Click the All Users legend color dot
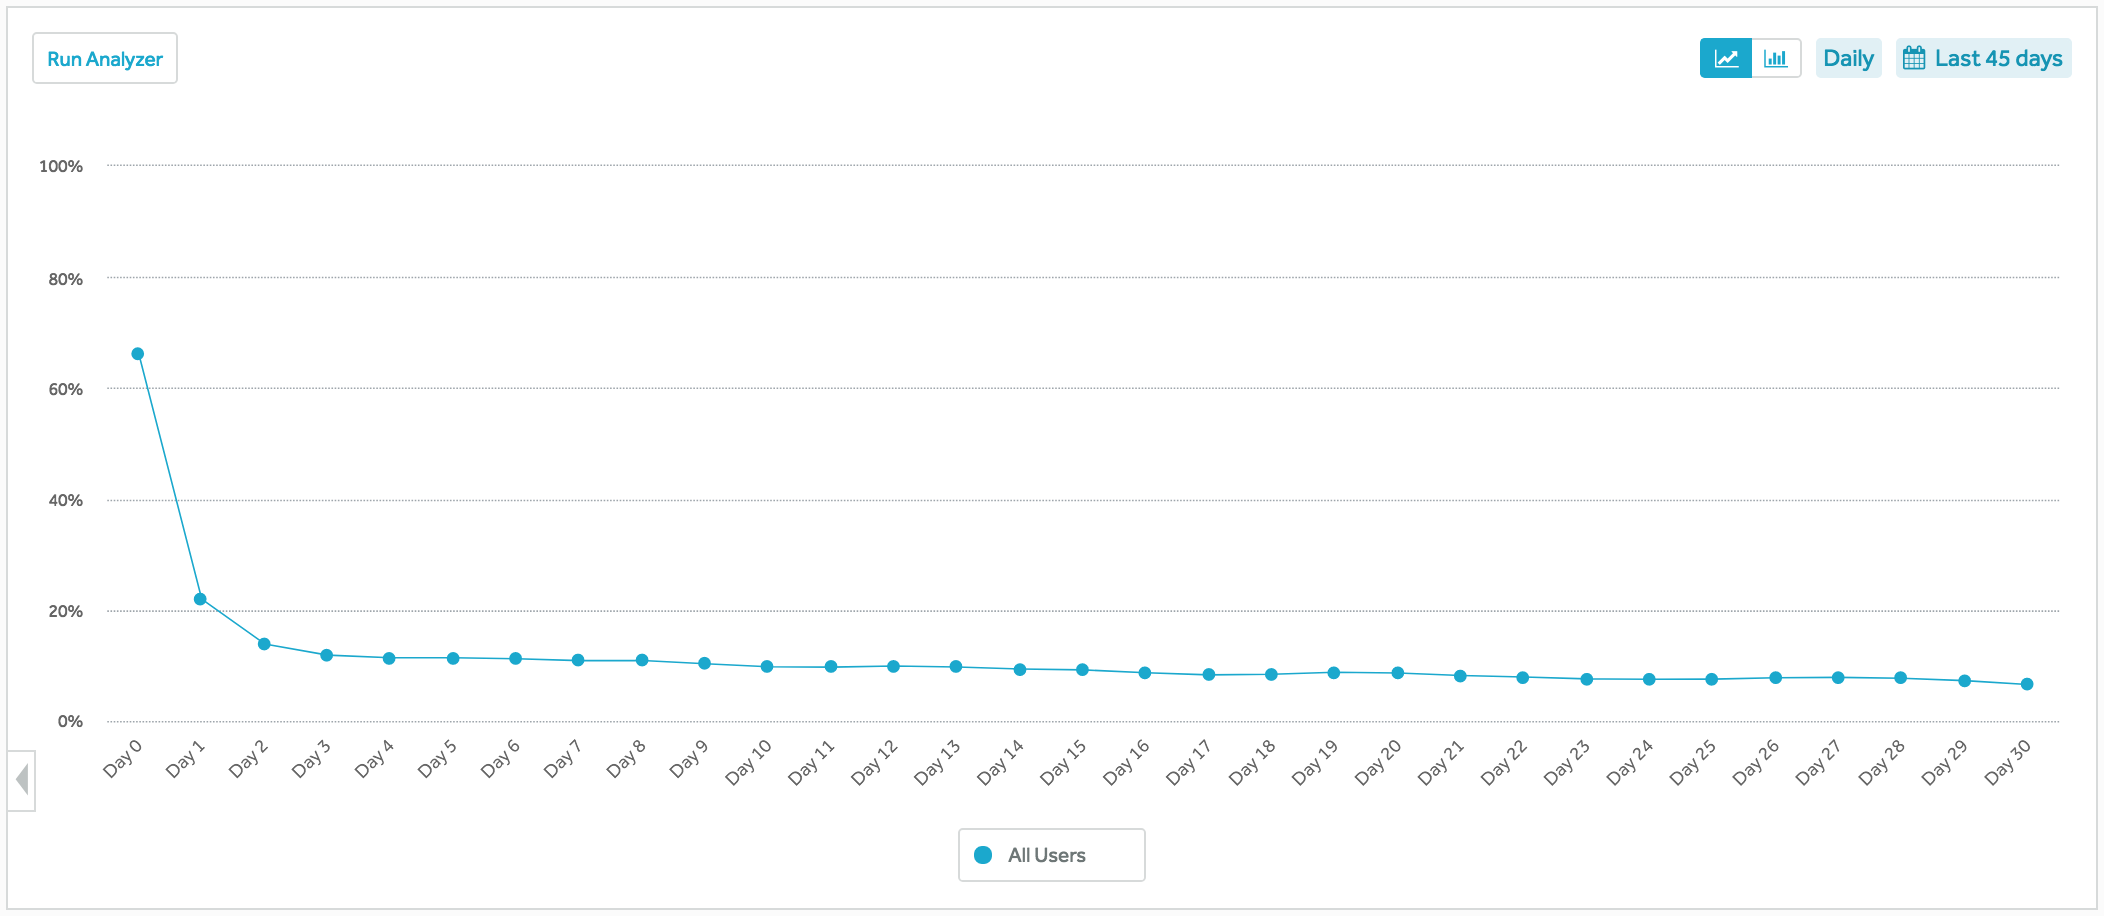The height and width of the screenshot is (916, 2104). click(x=983, y=855)
